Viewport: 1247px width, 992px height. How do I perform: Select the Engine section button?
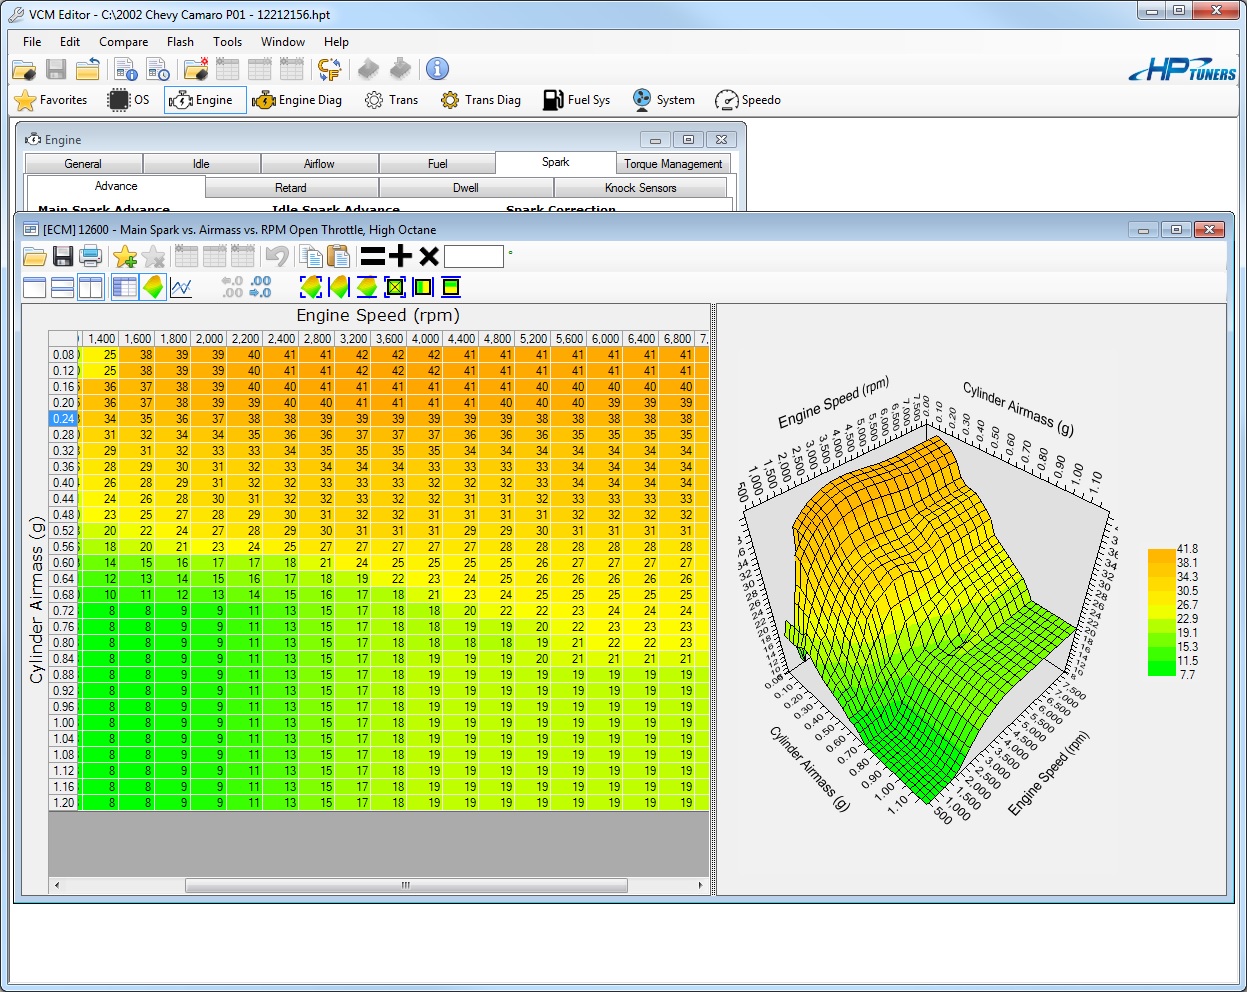pyautogui.click(x=205, y=100)
